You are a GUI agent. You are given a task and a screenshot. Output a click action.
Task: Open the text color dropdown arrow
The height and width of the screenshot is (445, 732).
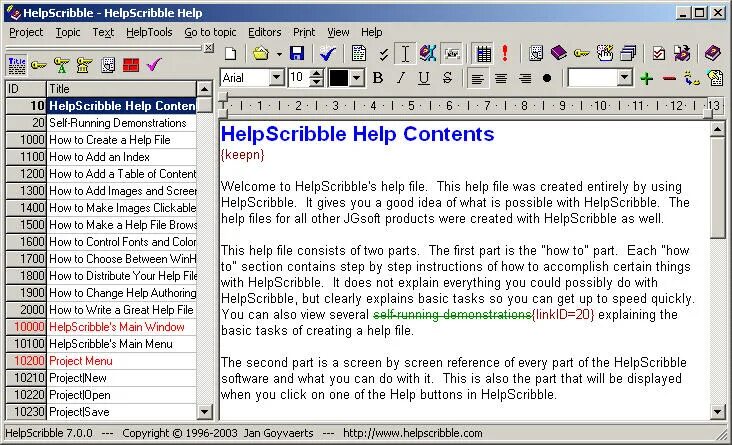(357, 78)
